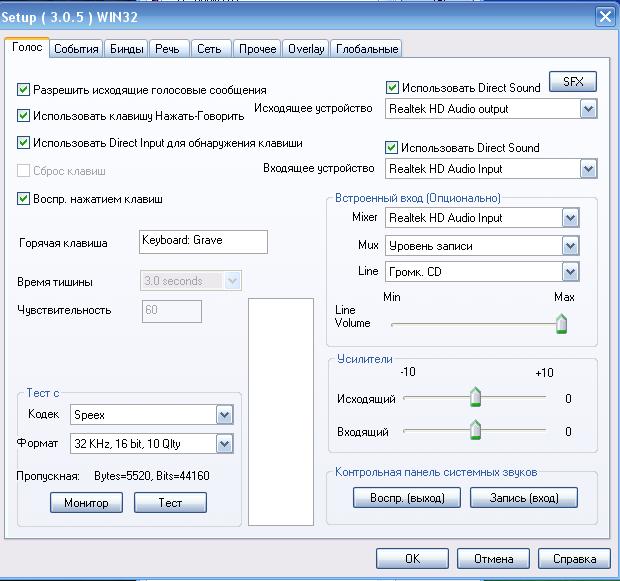
Task: Open Запись (вход) sound panel
Action: click(x=524, y=498)
